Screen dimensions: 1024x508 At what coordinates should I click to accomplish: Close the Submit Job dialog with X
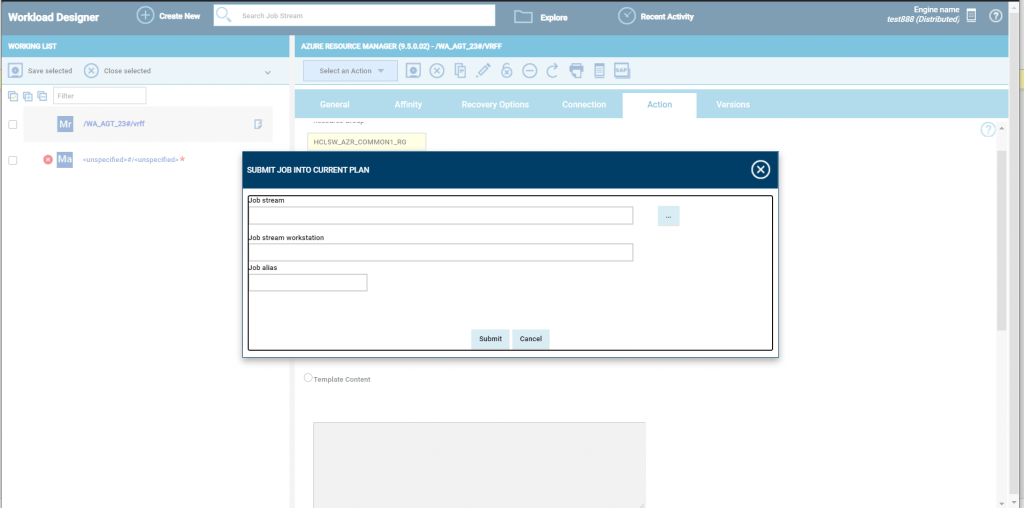point(760,169)
